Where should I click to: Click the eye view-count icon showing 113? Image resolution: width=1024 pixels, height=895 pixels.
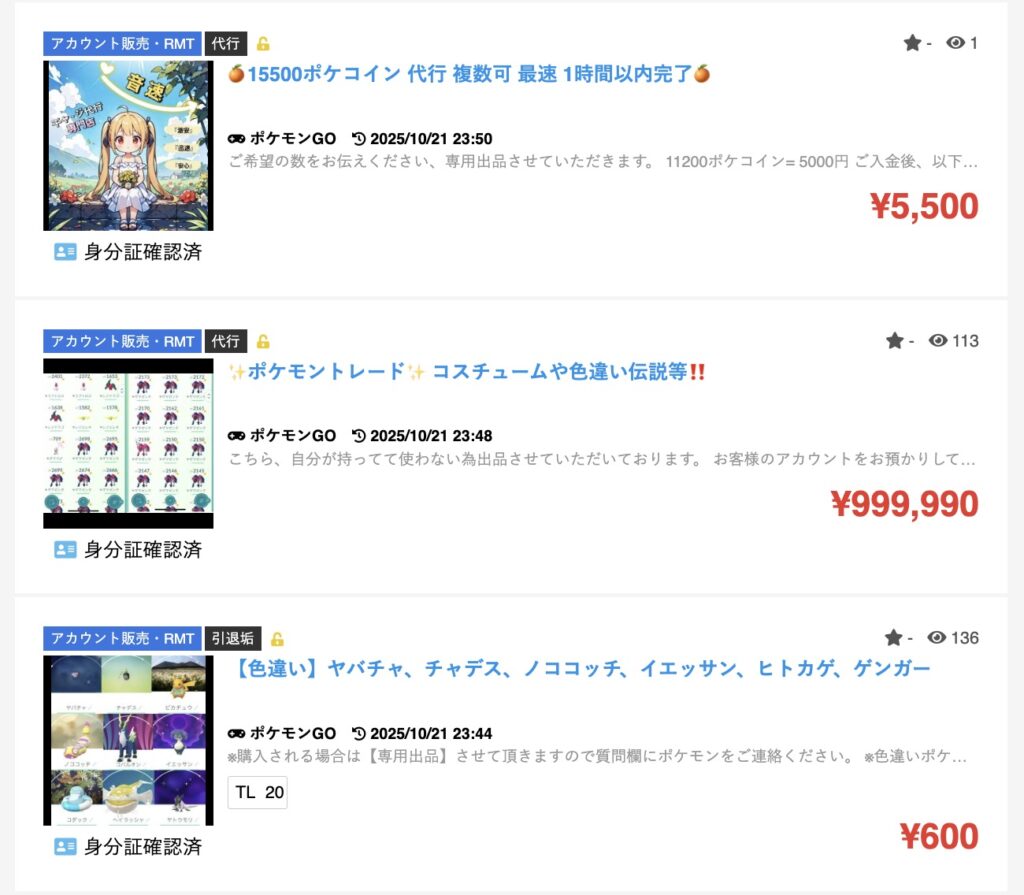click(x=938, y=340)
